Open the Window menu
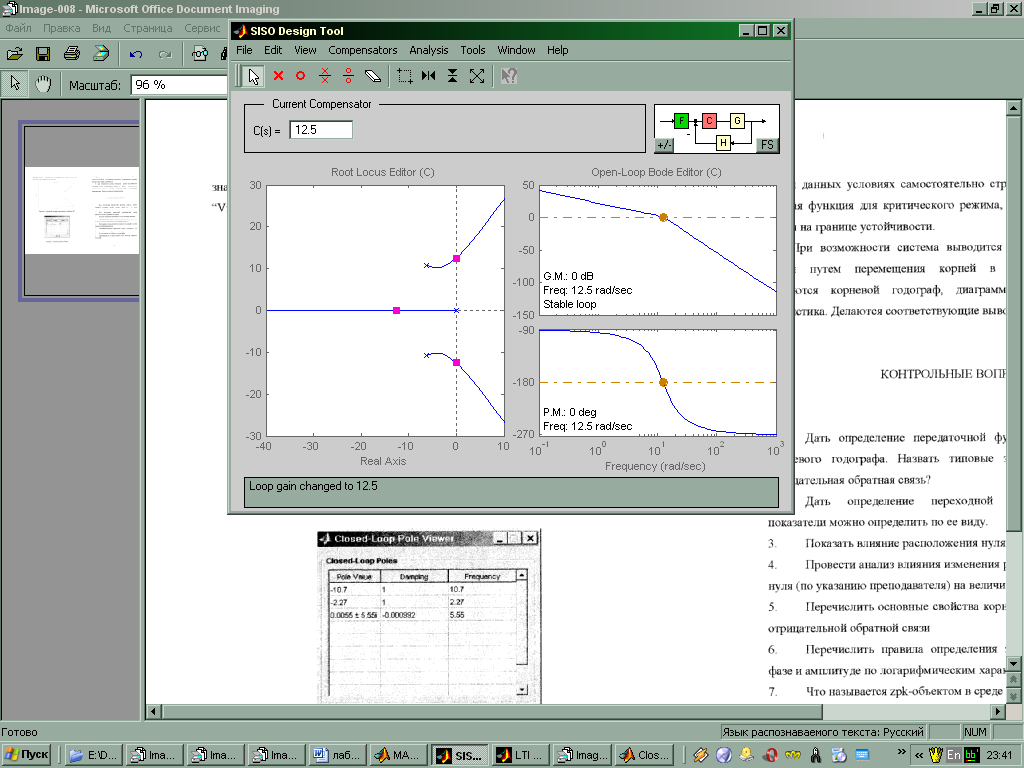Viewport: 1024px width, 768px height. tap(516, 50)
